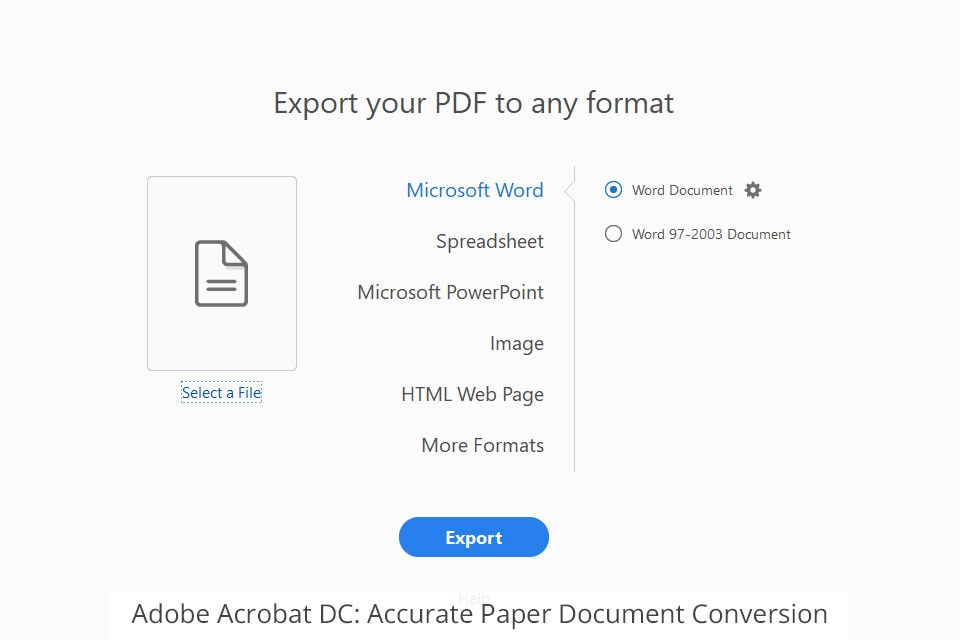Choose Spreadsheet export format
The height and width of the screenshot is (640, 960).
(x=490, y=241)
